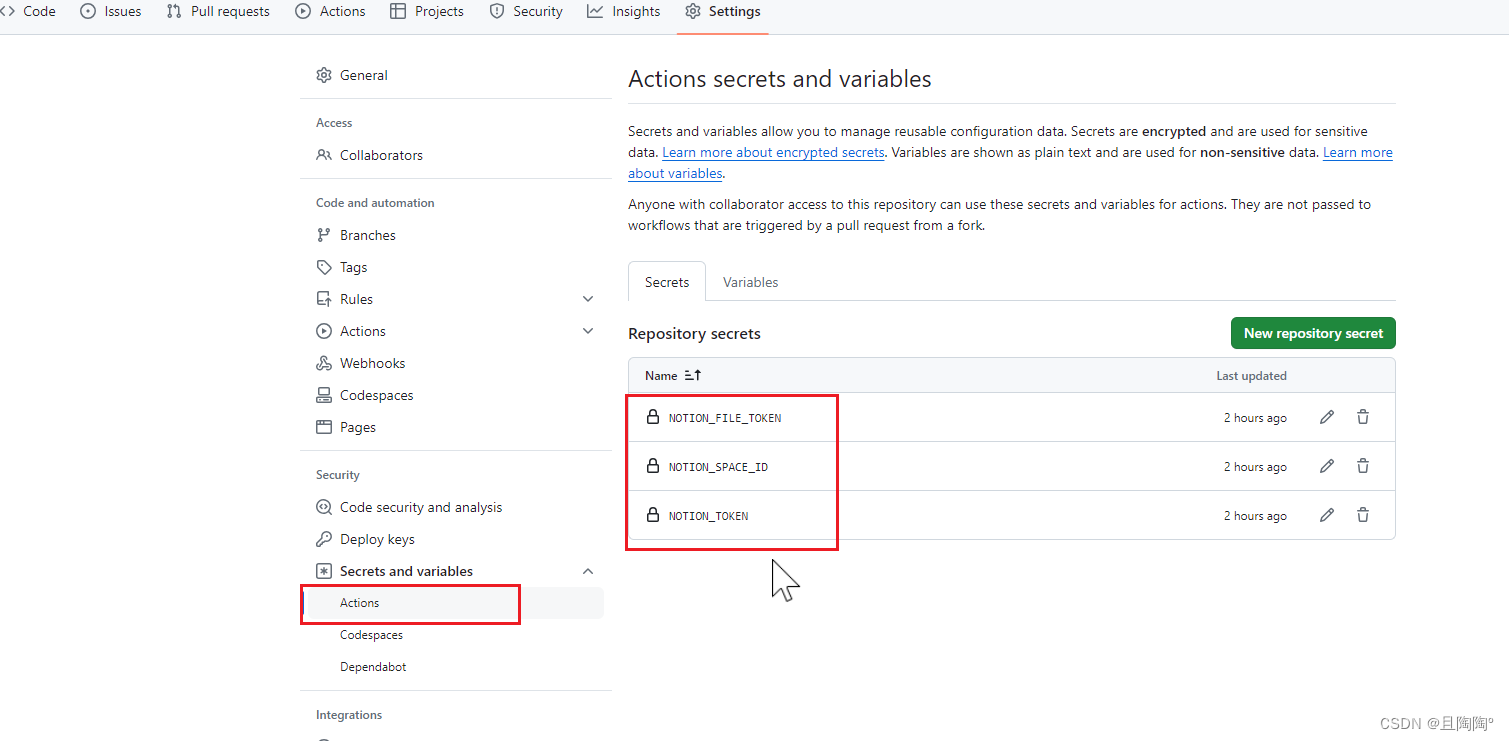Edit the NOTION_TOKEN secret
This screenshot has width=1509, height=741.
[1327, 515]
